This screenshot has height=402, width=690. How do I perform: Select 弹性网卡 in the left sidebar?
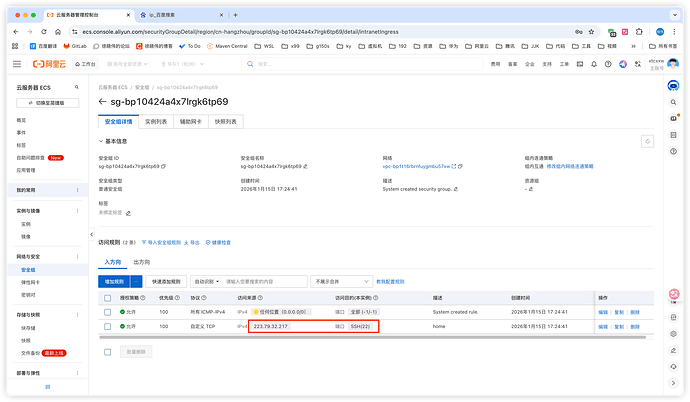click(28, 283)
